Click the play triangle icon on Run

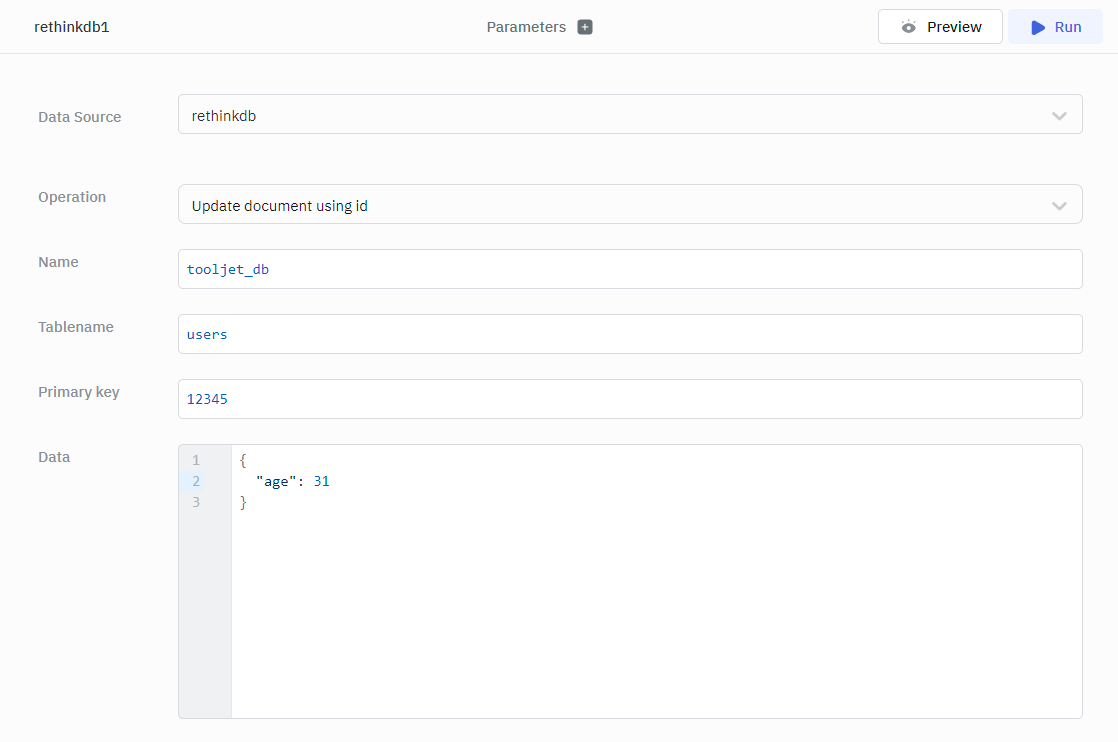[x=1038, y=27]
